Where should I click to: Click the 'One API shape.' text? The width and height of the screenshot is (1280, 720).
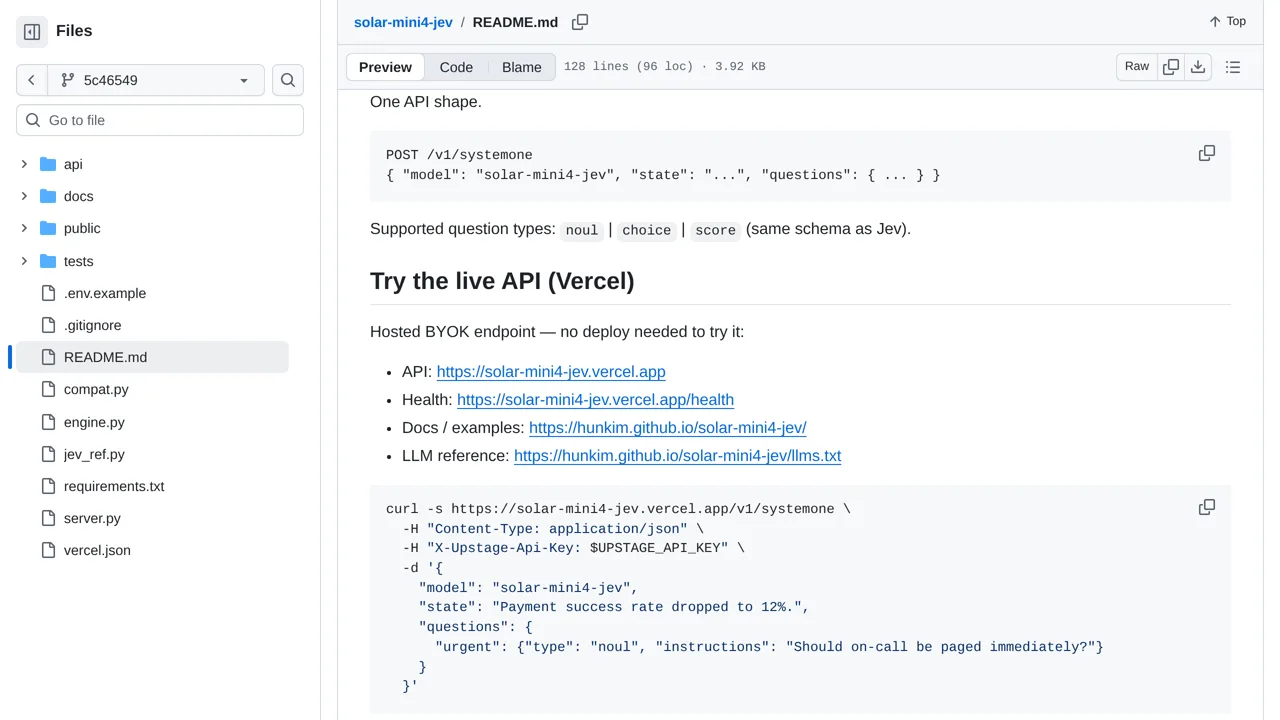426,102
